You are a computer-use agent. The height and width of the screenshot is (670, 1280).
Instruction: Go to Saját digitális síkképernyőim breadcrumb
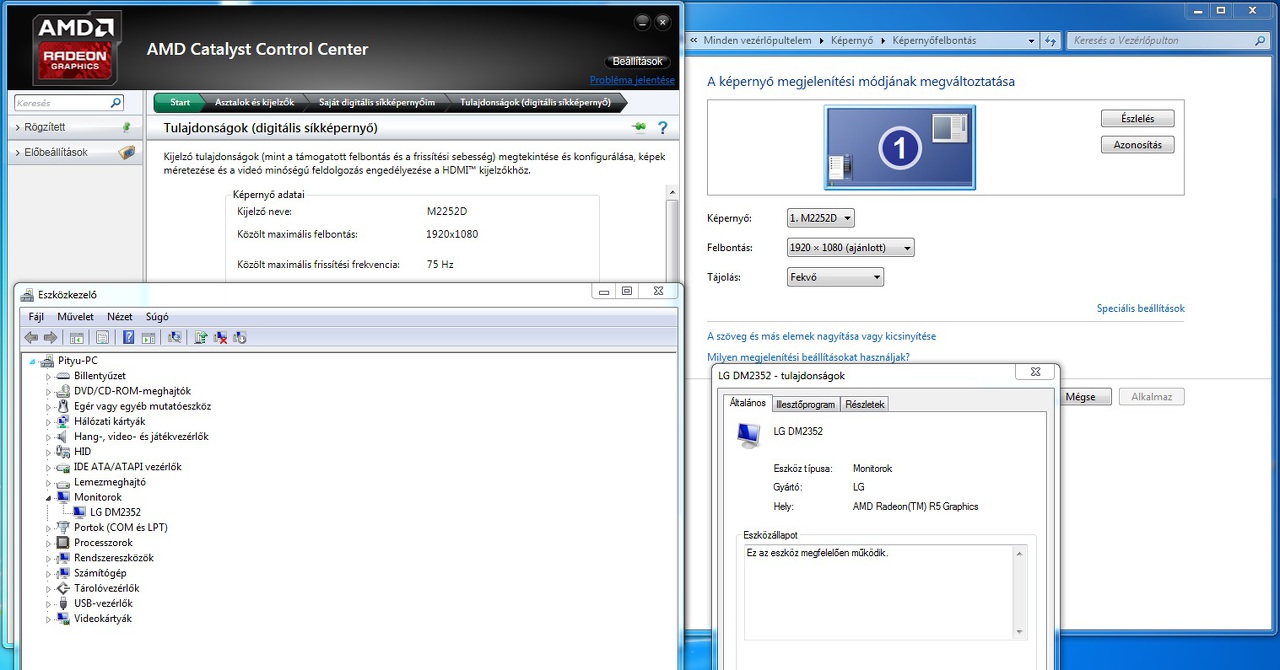[377, 102]
